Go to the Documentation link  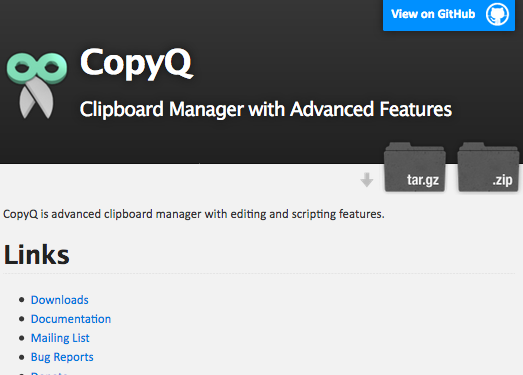coord(71,319)
